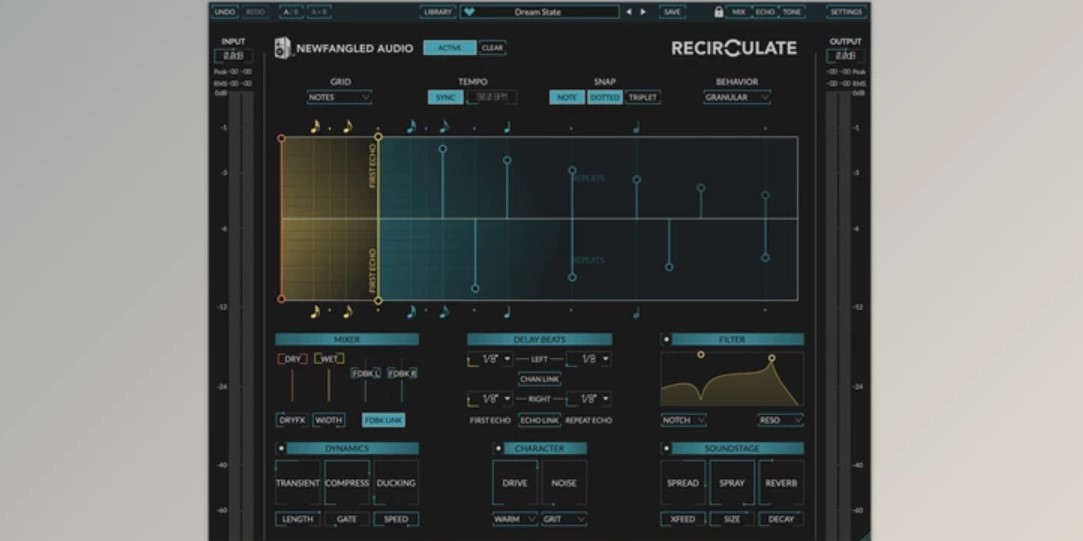Toggle the Filter section power button
This screenshot has height=541, width=1083.
(667, 340)
